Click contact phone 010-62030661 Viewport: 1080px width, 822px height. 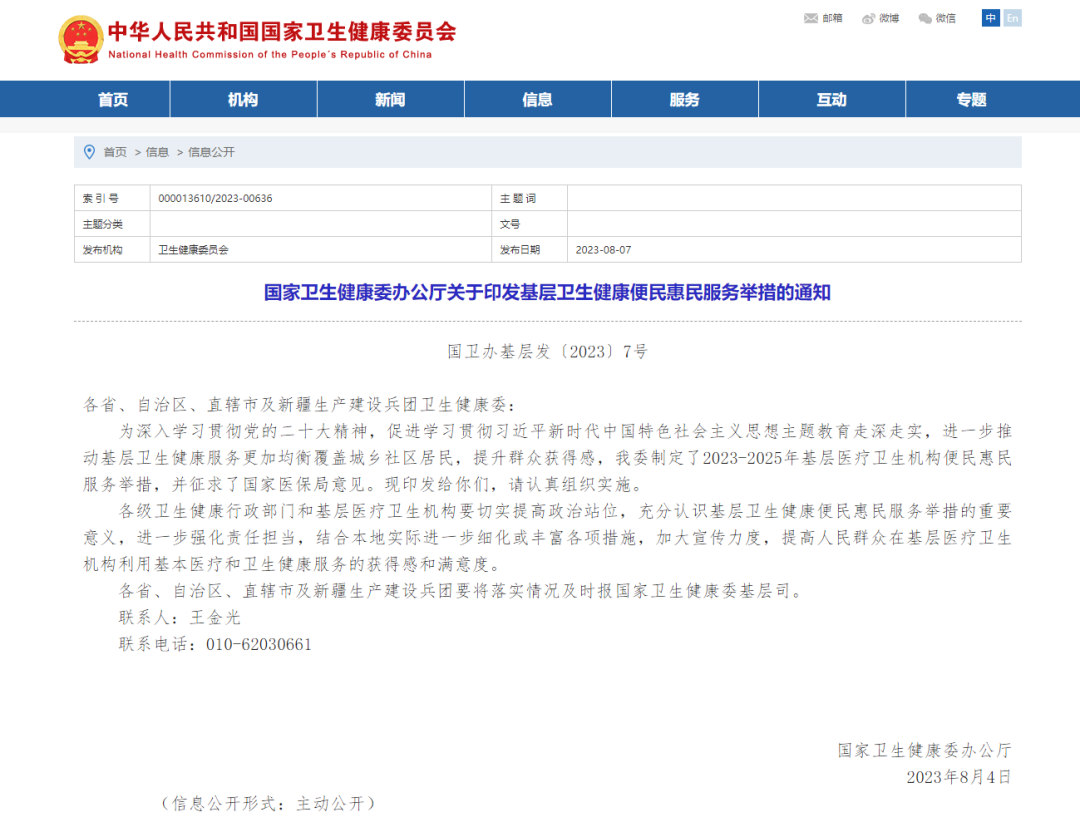pyautogui.click(x=259, y=644)
